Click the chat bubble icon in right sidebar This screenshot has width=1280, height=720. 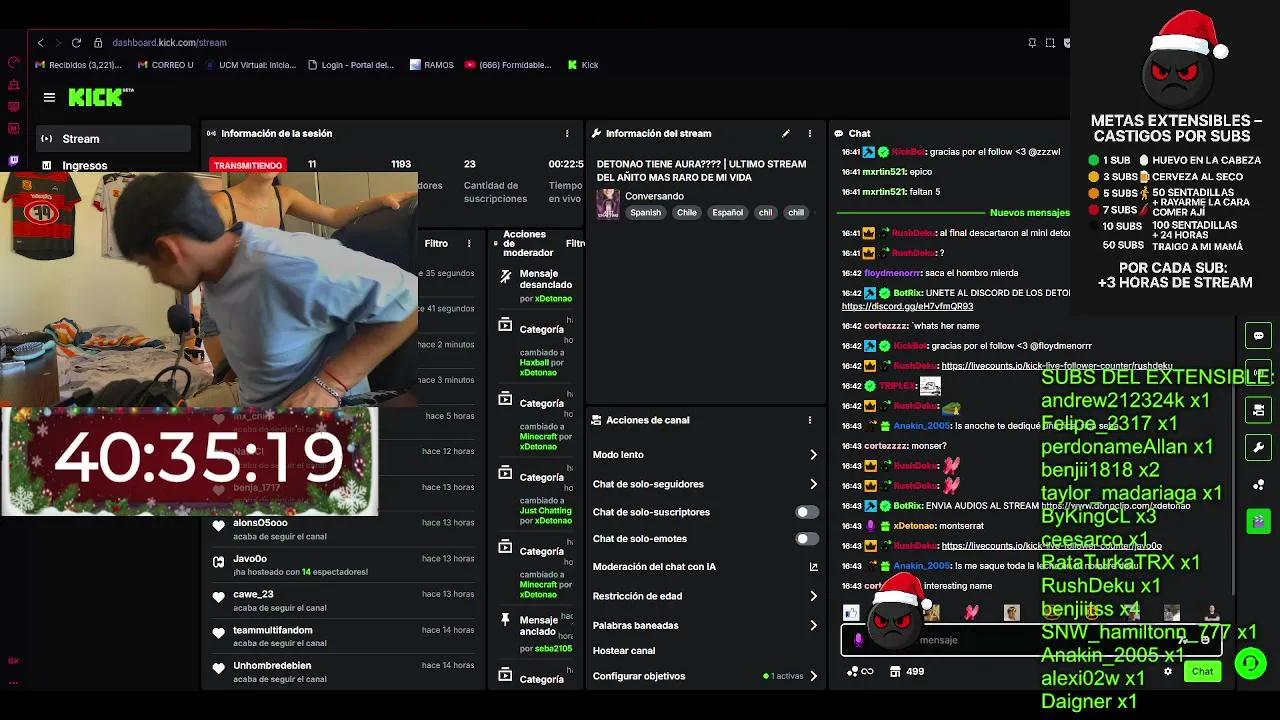[x=1258, y=336]
